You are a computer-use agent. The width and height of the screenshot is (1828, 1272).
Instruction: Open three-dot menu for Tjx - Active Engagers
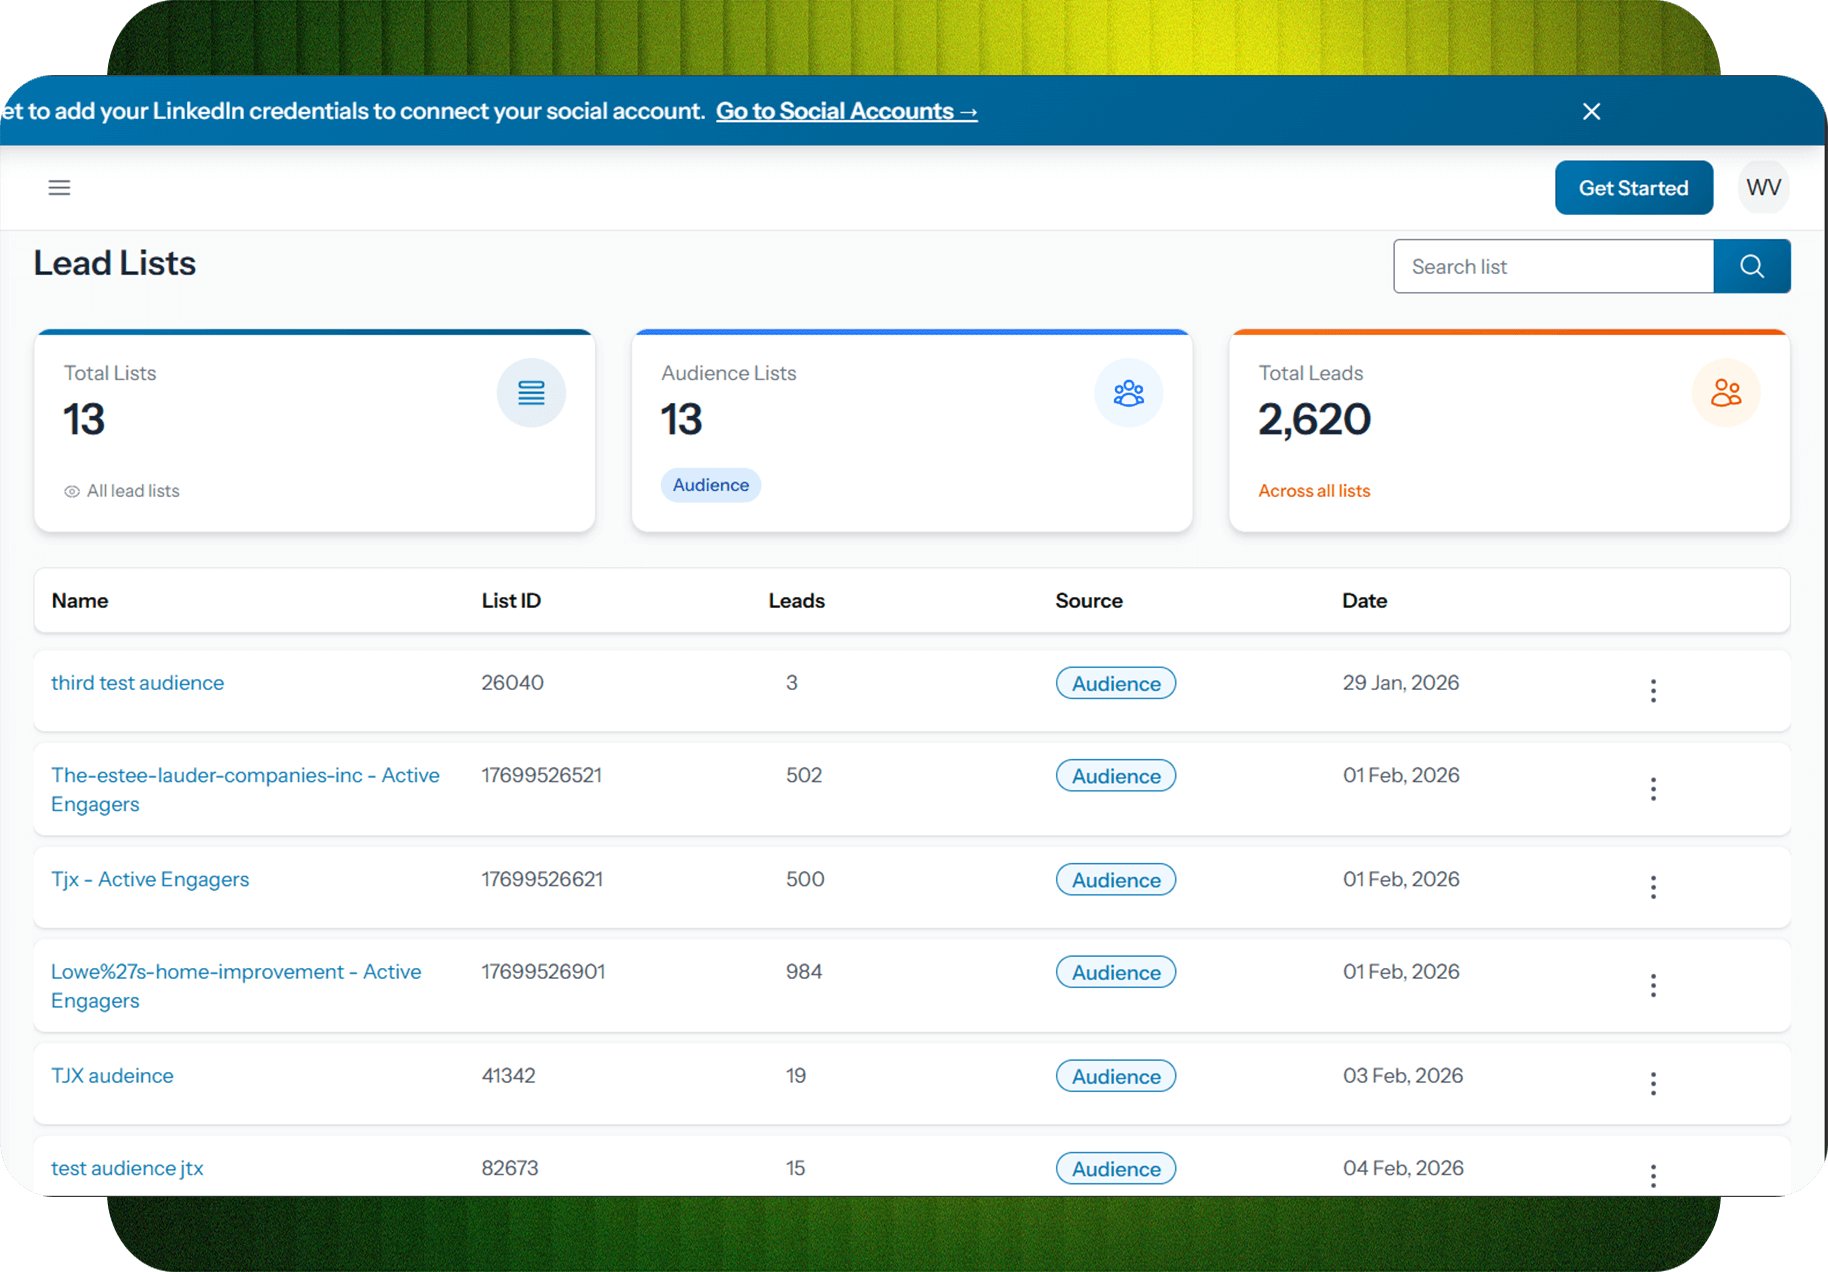coord(1653,887)
